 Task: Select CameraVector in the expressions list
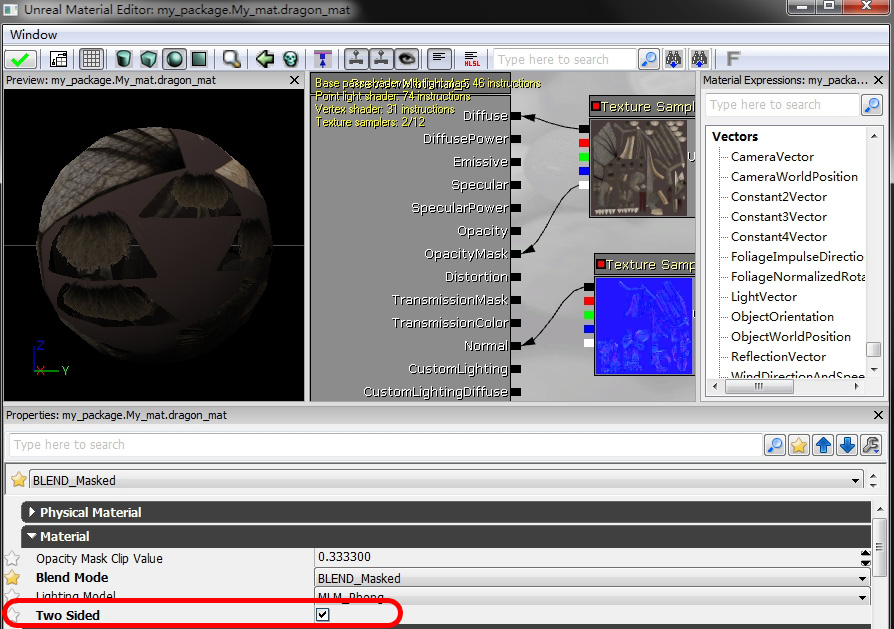772,157
